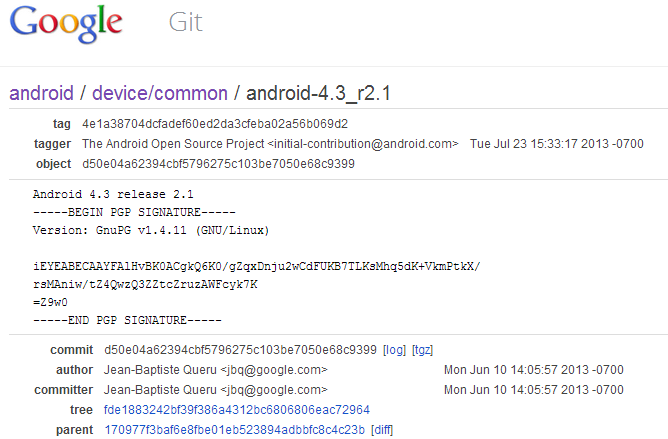
Task: Click the Google logo
Action: pyautogui.click(x=66, y=23)
